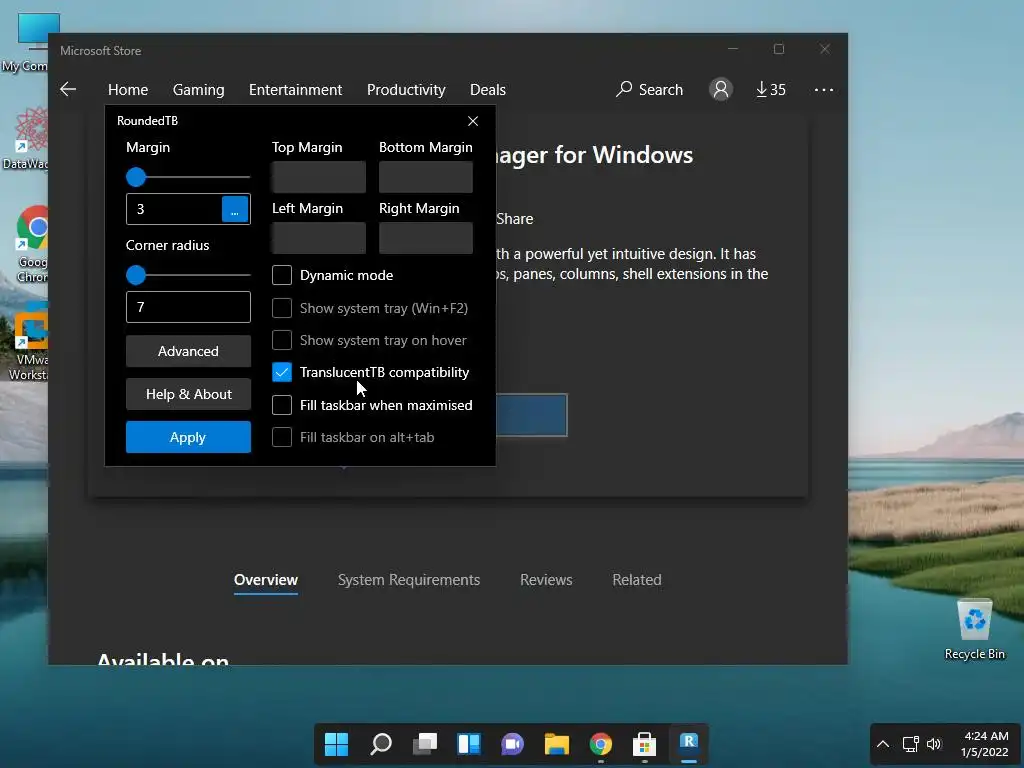Click the Top Margin input box

click(319, 177)
